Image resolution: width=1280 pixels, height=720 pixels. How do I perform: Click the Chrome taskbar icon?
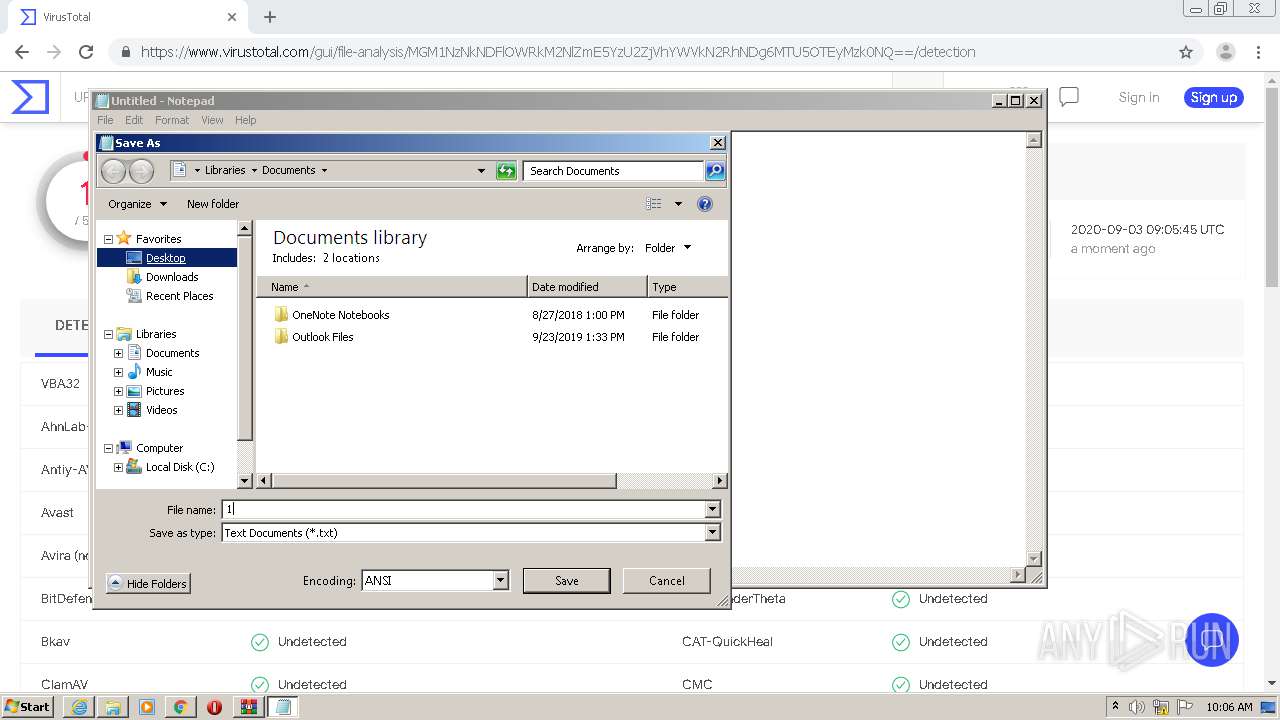pos(181,707)
